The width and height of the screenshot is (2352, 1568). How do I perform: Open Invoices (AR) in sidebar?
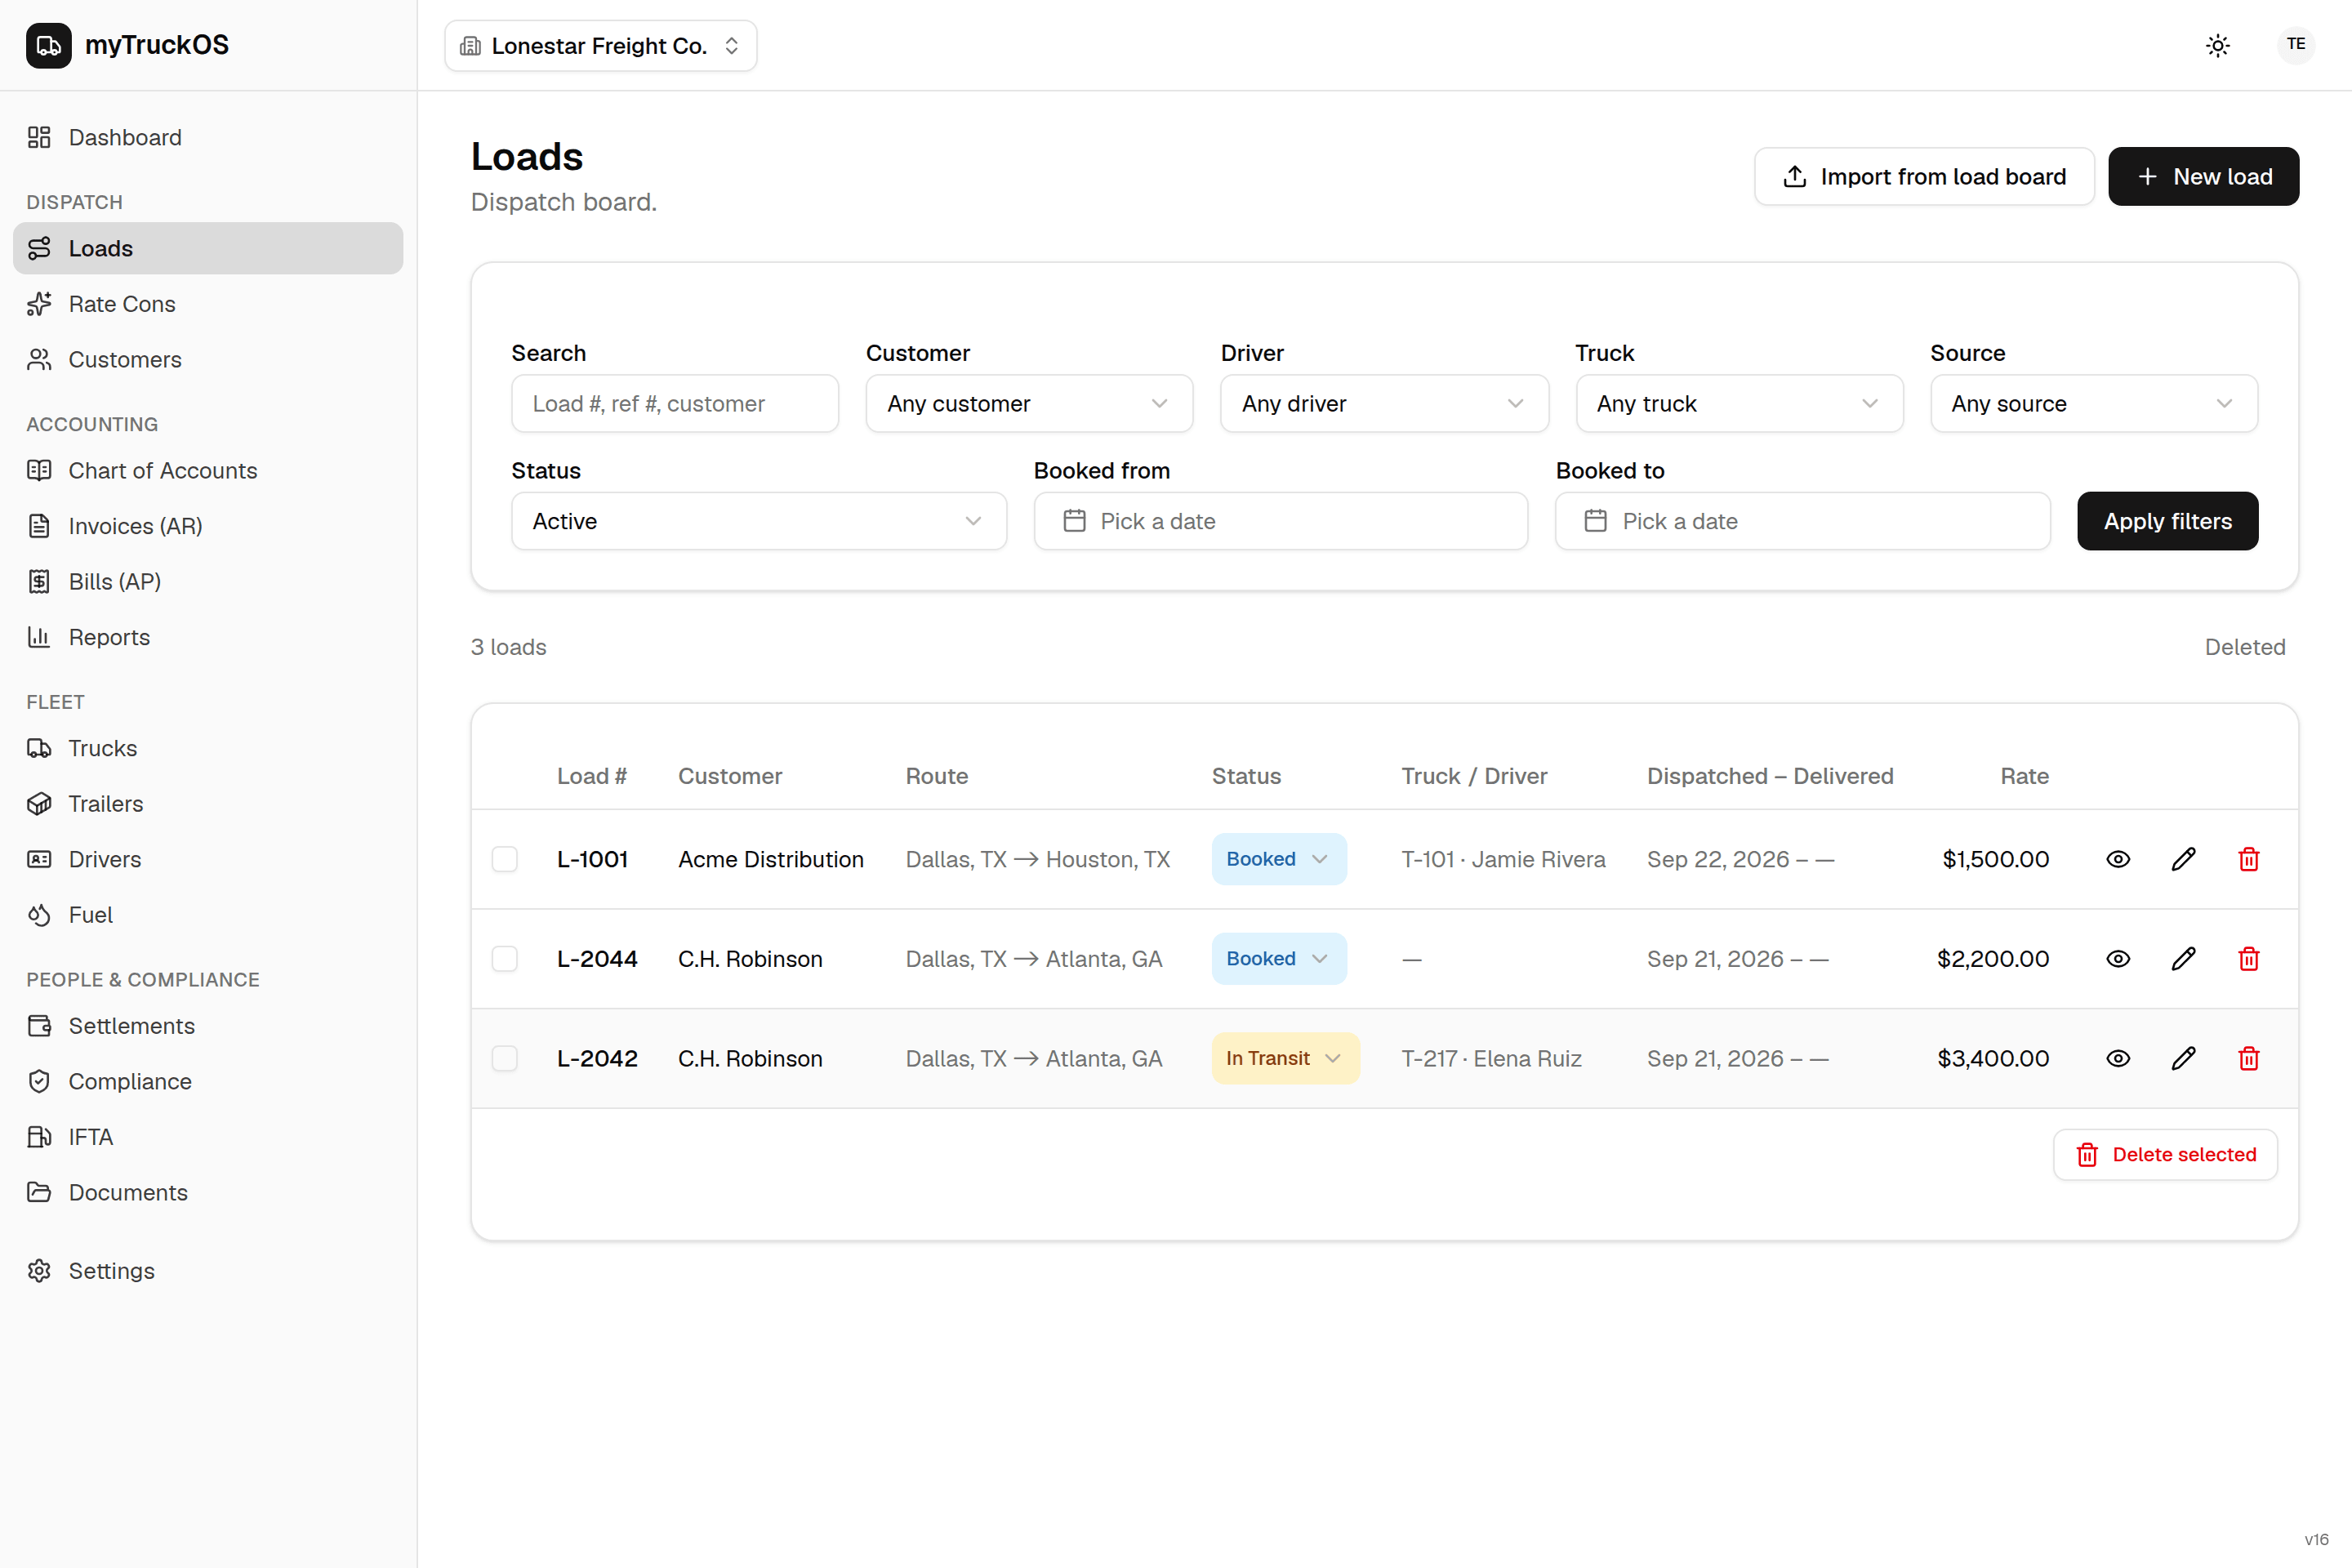coord(208,526)
